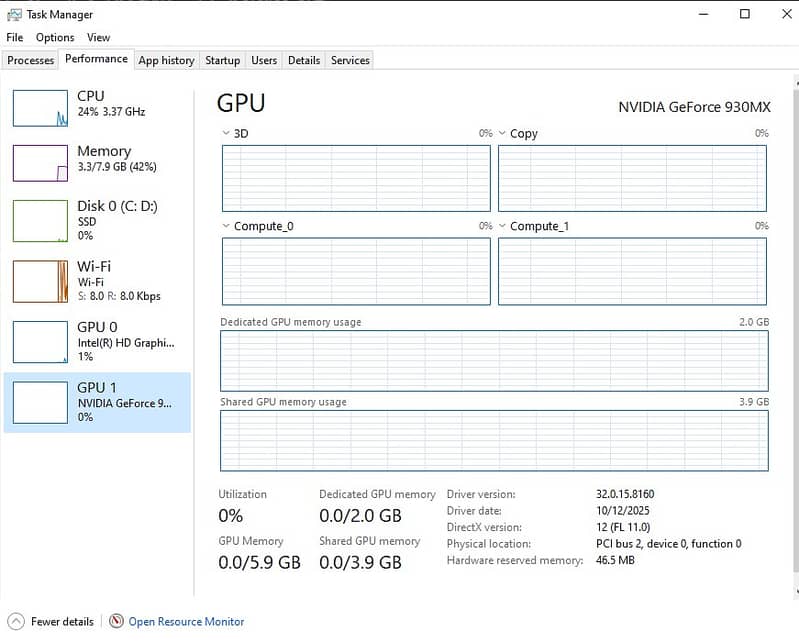Click the CPU label in the sidebar

(91, 96)
